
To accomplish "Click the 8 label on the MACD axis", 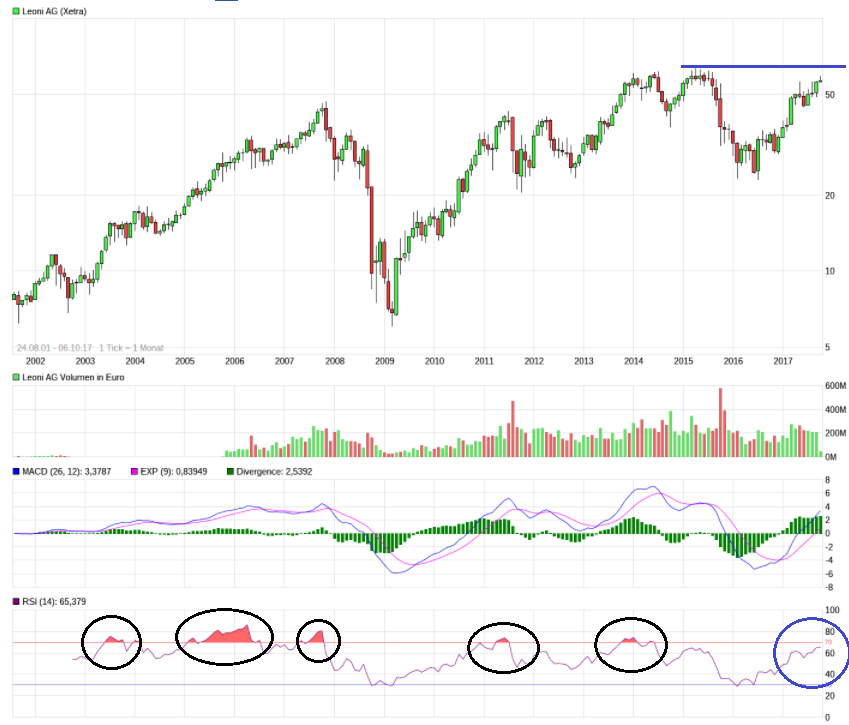I will click(x=827, y=480).
